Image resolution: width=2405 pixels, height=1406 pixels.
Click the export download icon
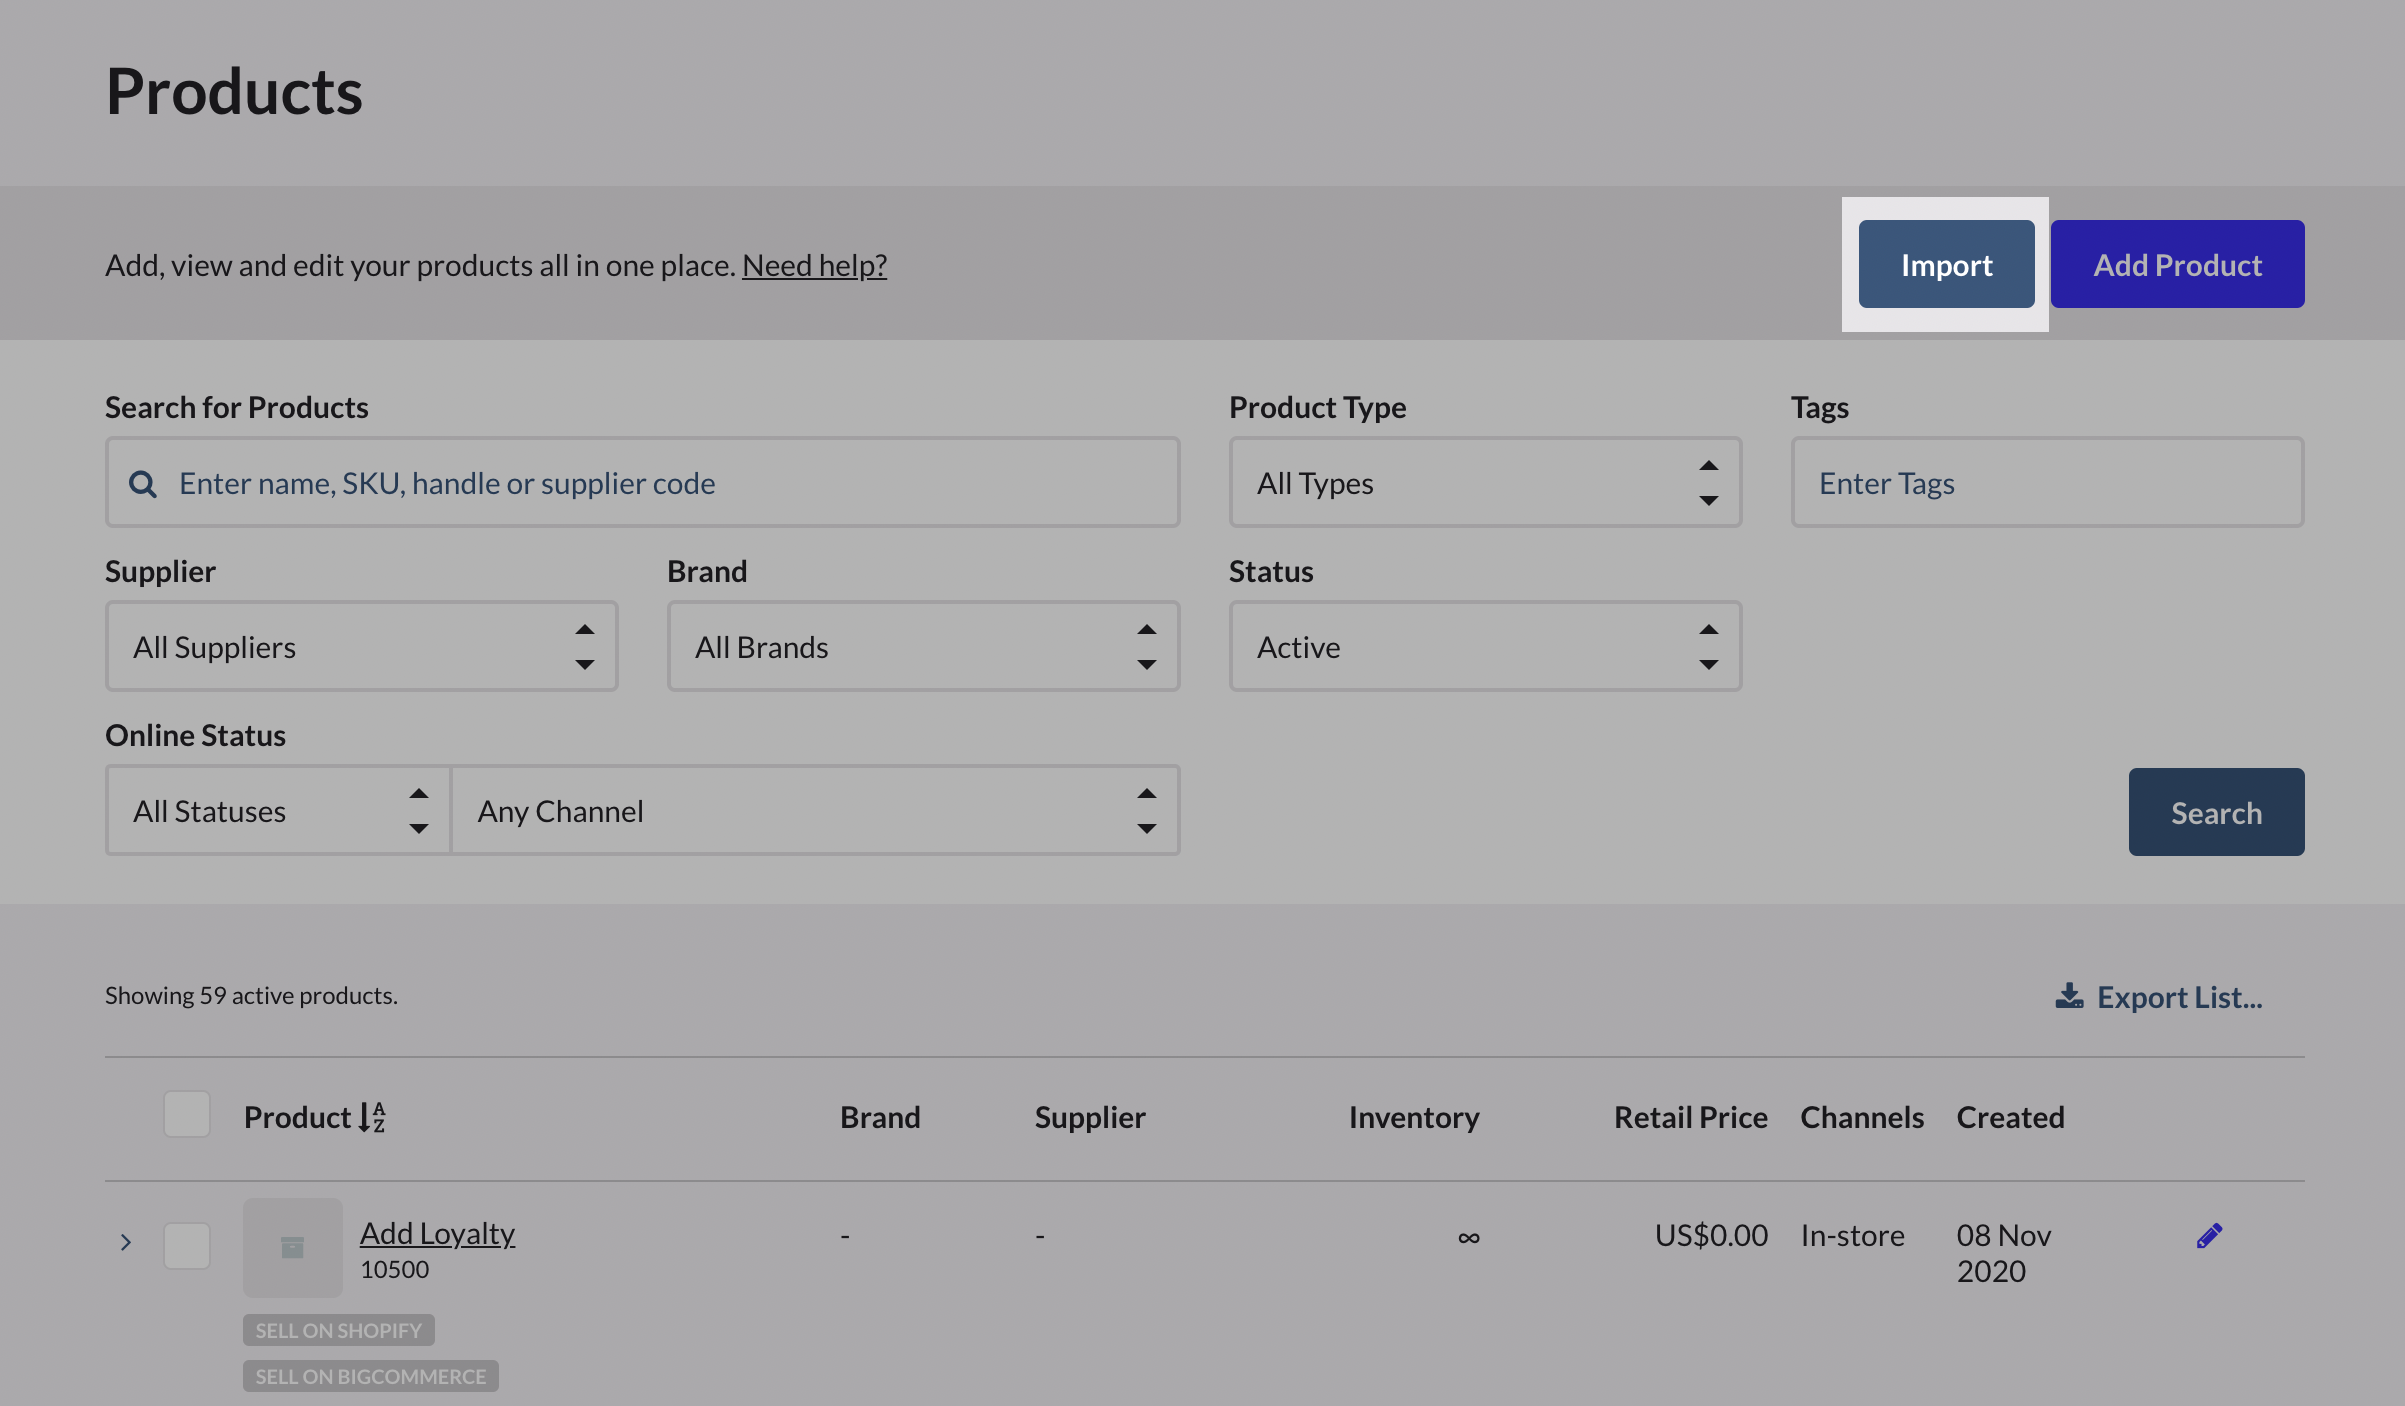(x=2069, y=996)
